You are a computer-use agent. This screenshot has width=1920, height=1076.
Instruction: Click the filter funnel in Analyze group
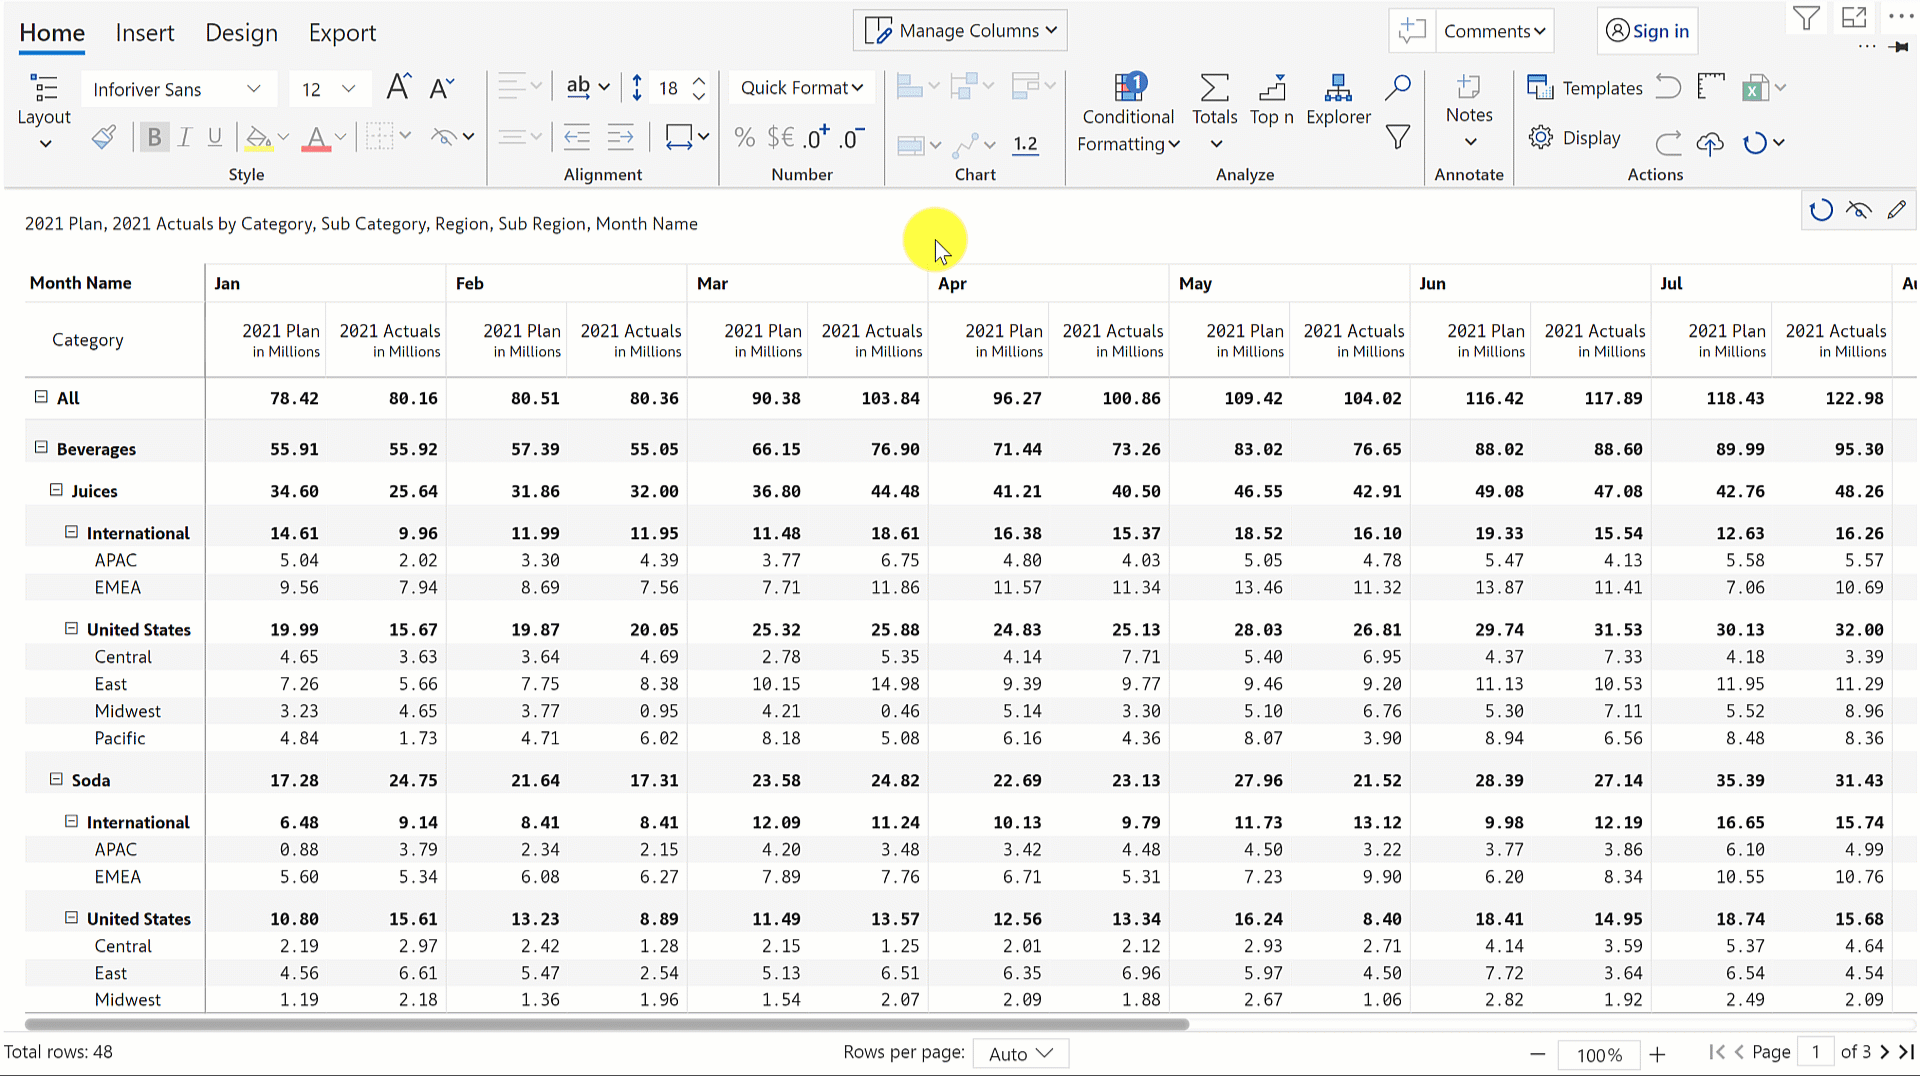tap(1398, 137)
